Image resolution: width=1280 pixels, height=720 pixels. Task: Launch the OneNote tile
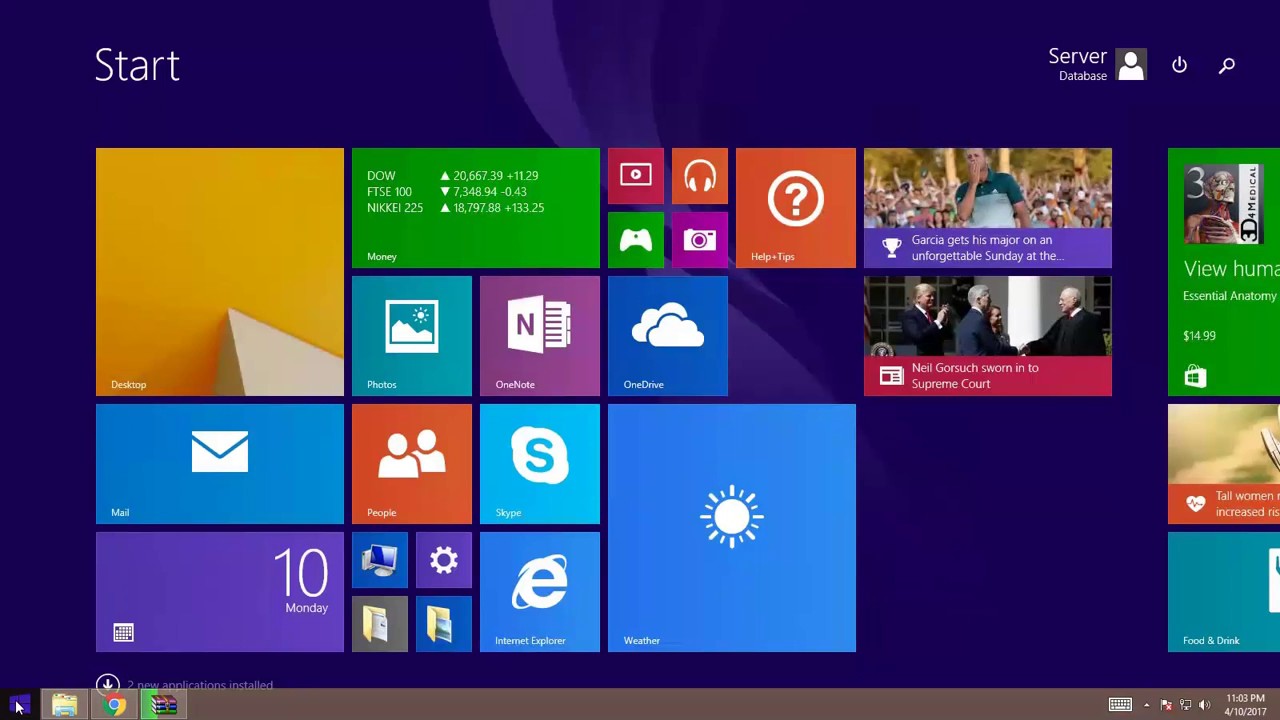click(x=540, y=336)
